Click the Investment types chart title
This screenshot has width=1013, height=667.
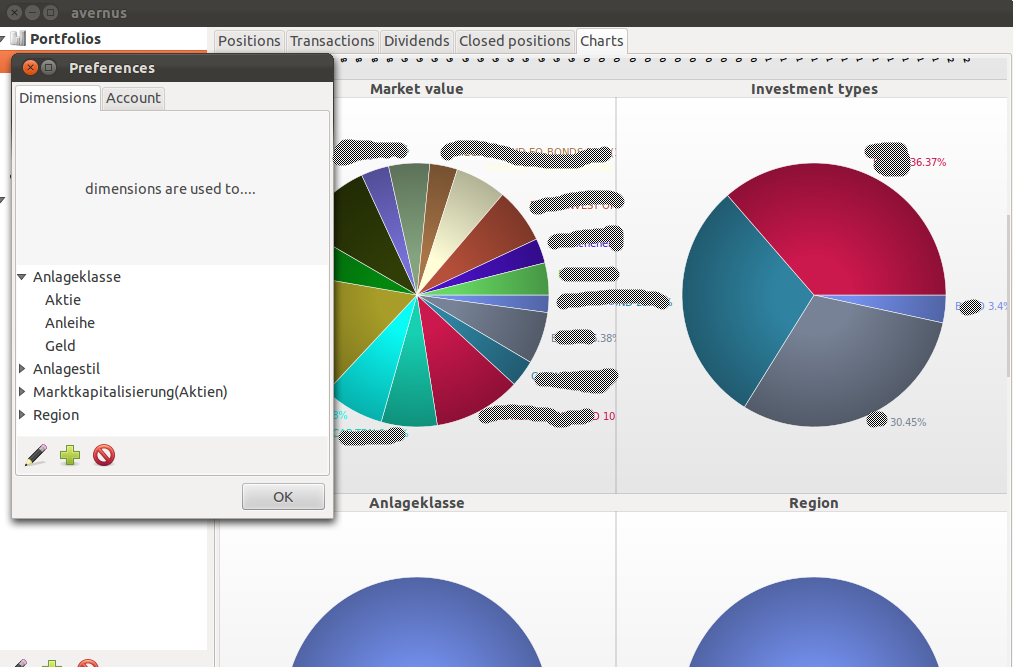point(814,89)
